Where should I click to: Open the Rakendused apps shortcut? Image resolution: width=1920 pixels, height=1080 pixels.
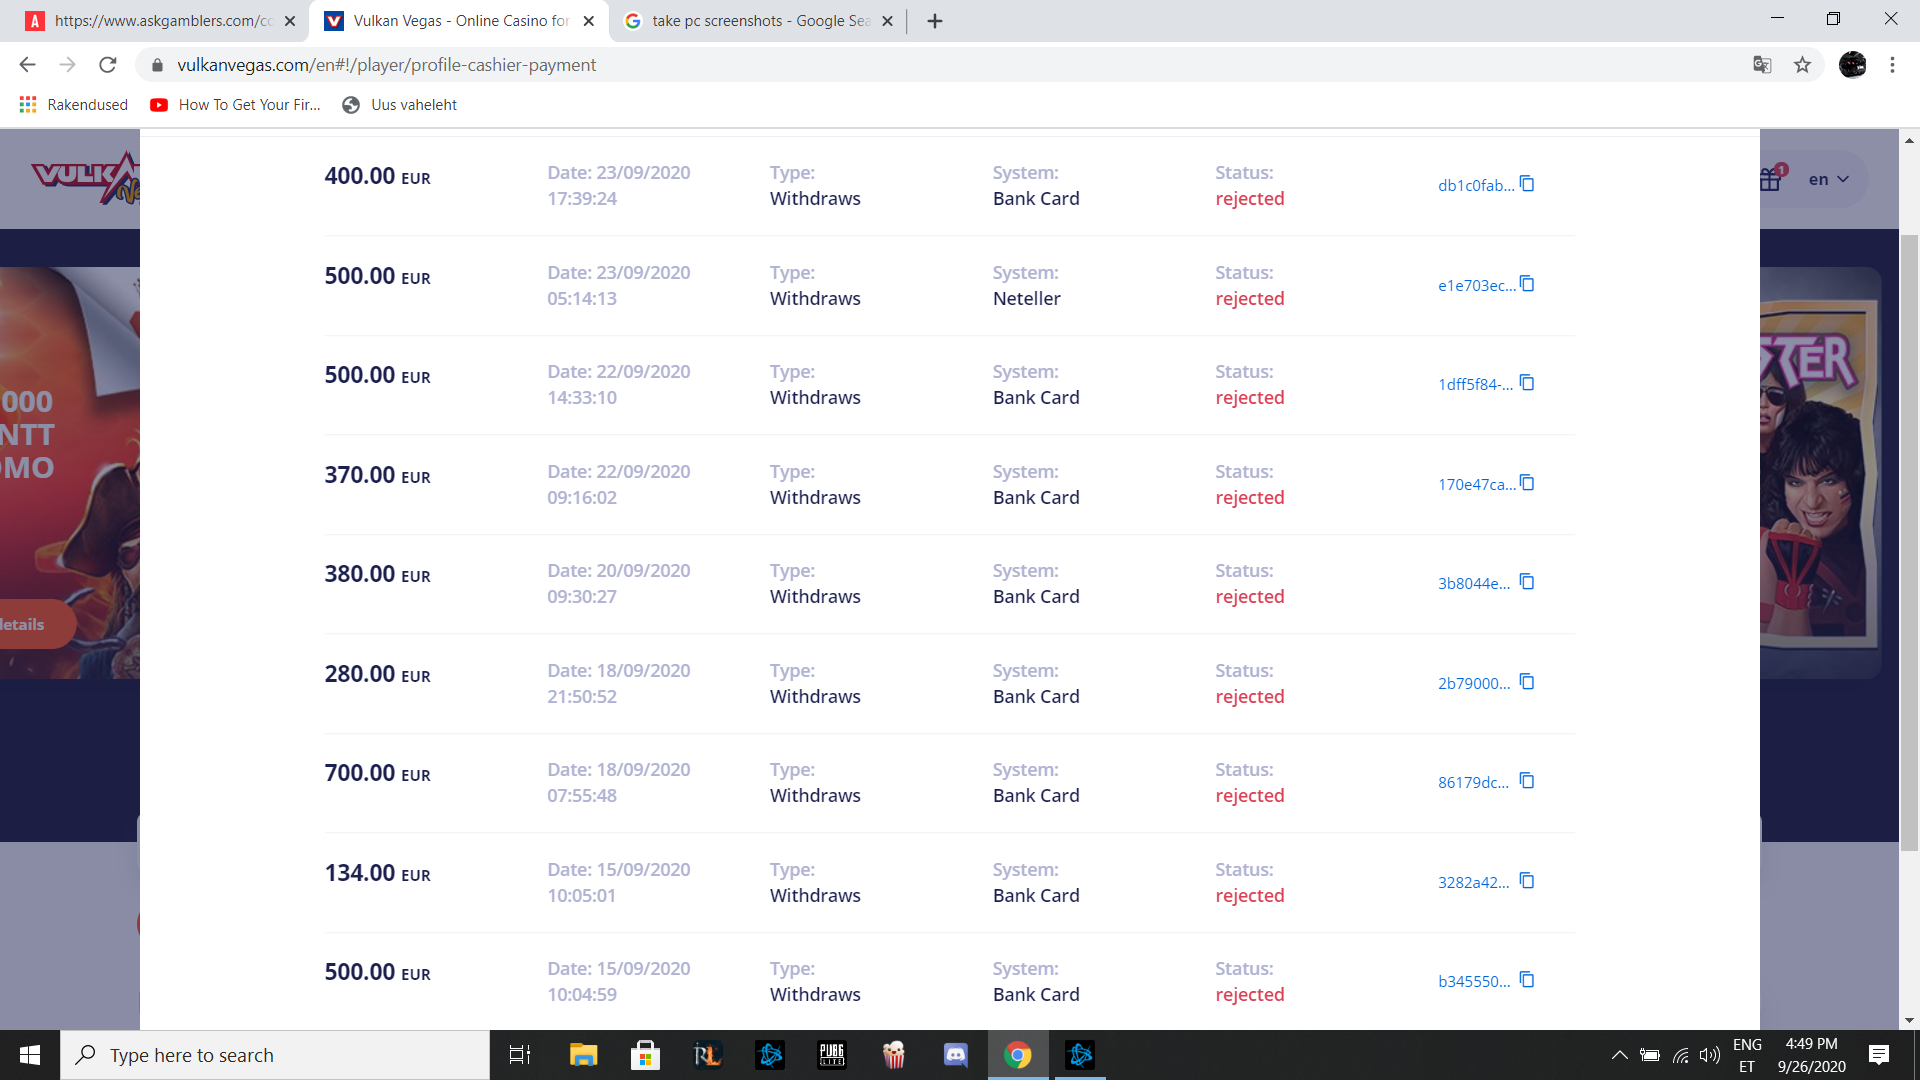tap(74, 105)
